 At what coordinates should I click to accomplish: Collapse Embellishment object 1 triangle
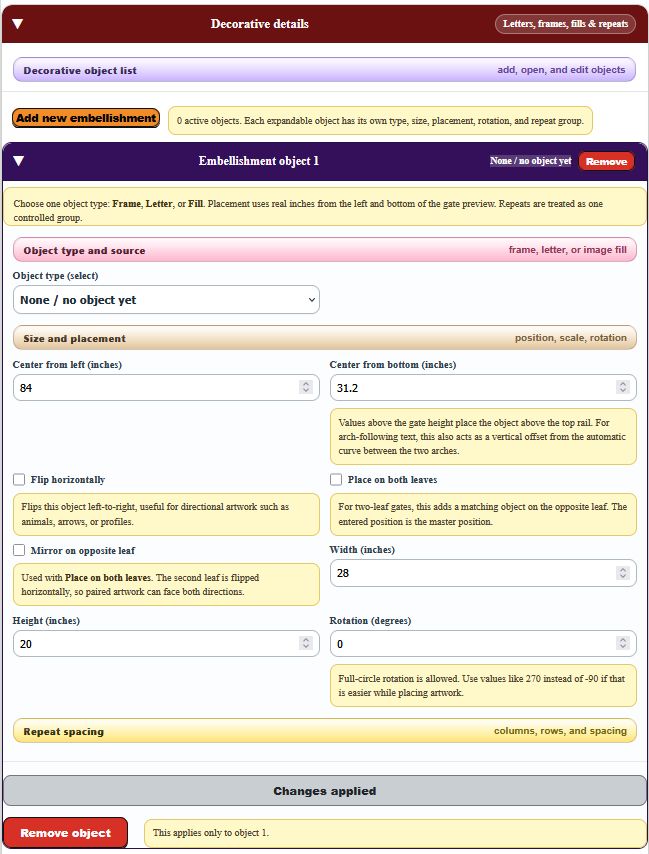(19, 161)
